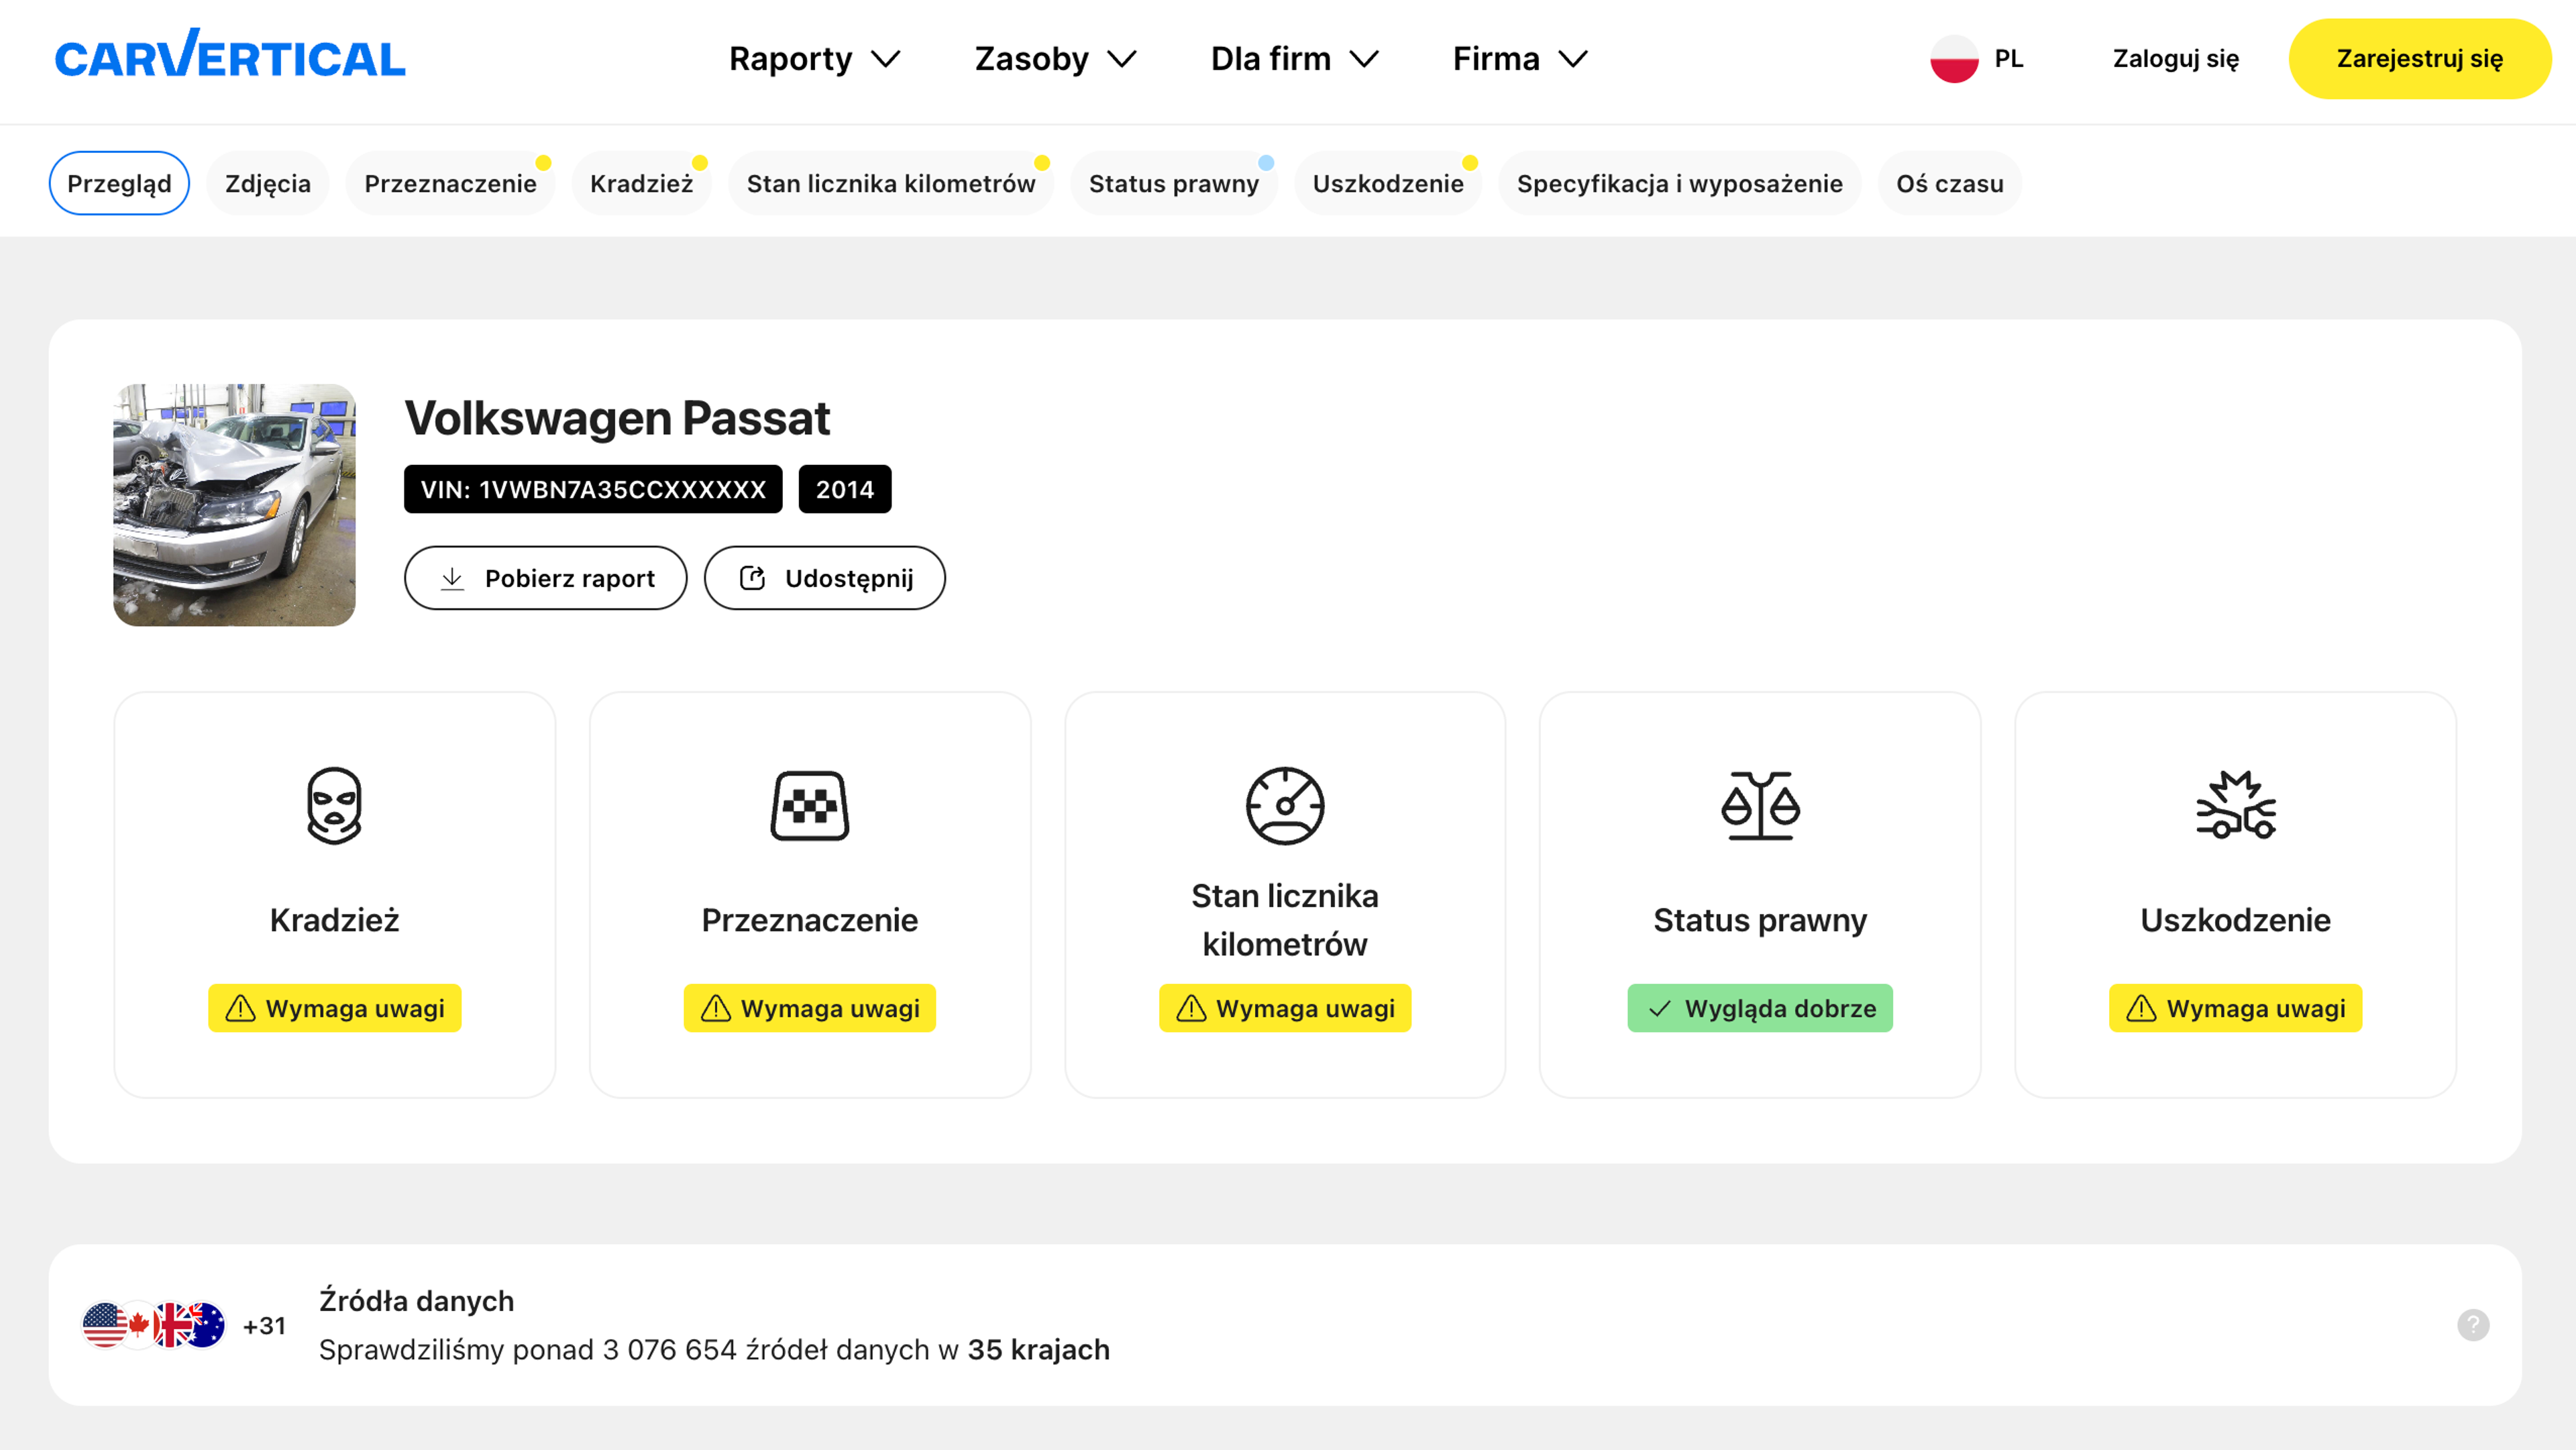
Task: Click Zaloguj się link
Action: 2175,59
